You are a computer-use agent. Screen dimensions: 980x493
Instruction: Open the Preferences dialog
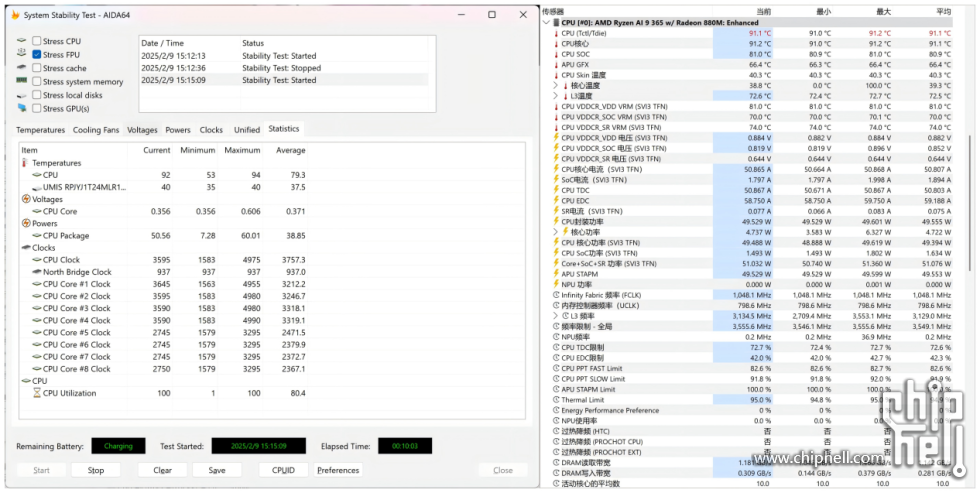click(x=338, y=471)
